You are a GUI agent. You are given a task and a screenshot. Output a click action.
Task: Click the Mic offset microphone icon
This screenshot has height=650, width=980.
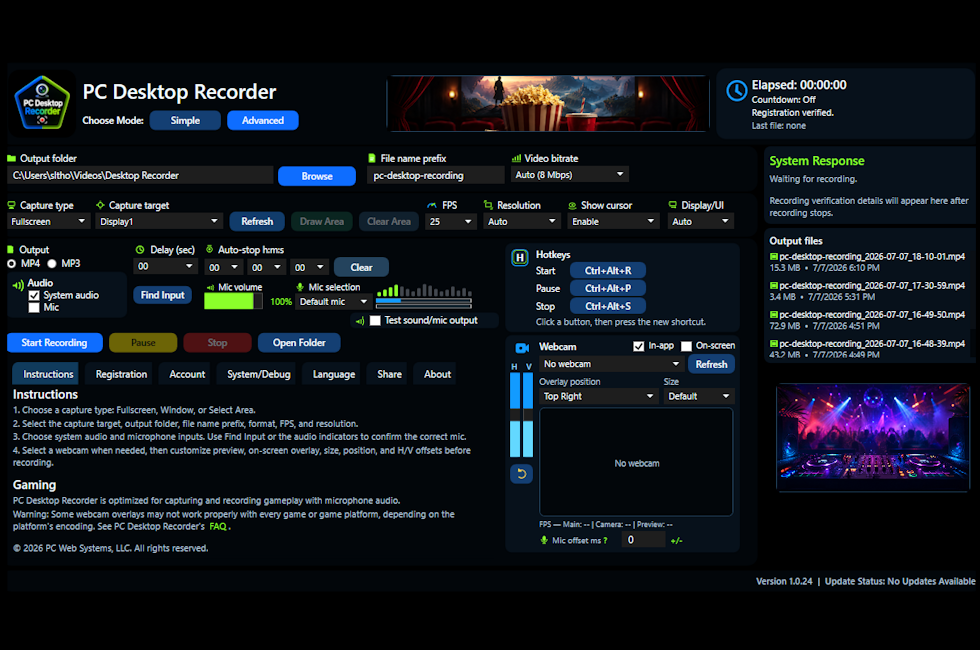coord(544,540)
